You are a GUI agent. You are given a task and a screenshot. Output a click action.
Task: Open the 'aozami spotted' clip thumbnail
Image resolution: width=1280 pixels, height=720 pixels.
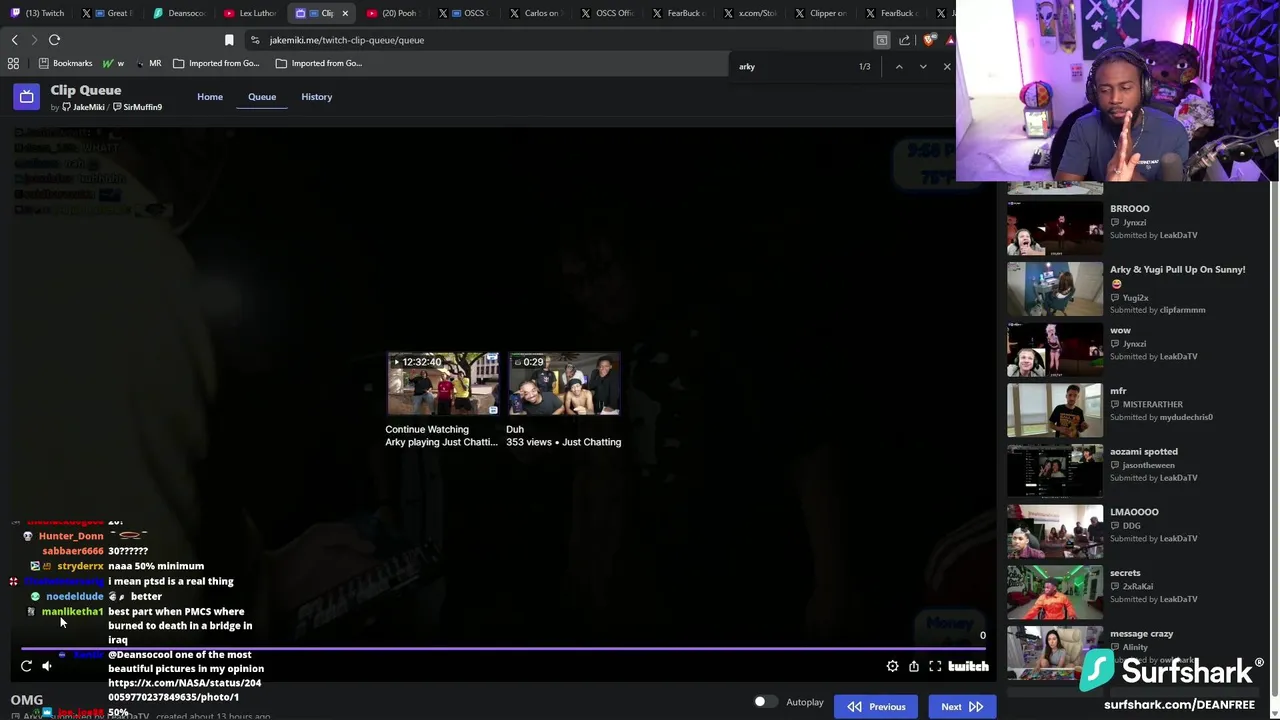tap(1055, 471)
